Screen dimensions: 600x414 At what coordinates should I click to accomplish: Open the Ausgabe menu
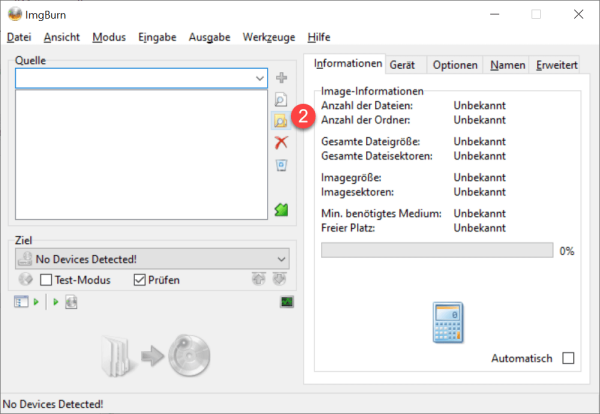210,37
